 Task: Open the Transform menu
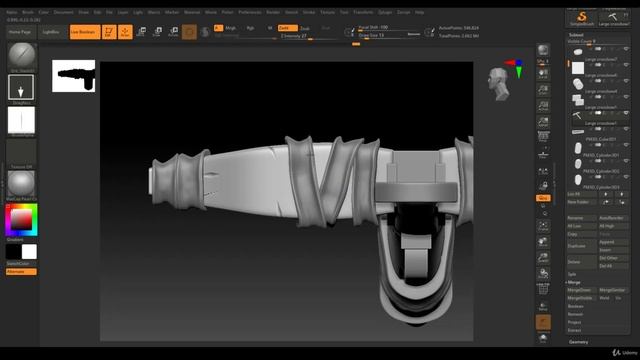coord(363,12)
